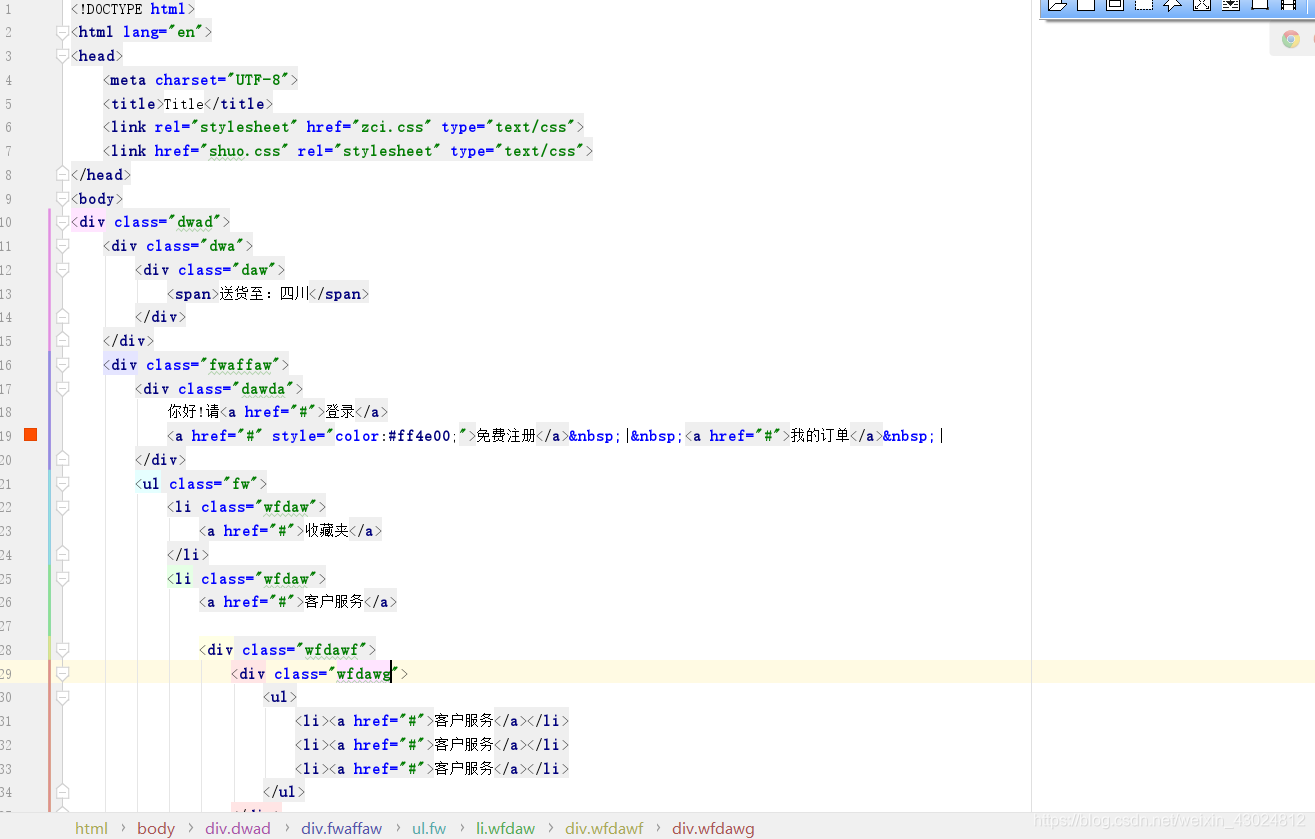The image size is (1315, 839).
Task: Select body in the breadcrumb bar
Action: coord(156,828)
